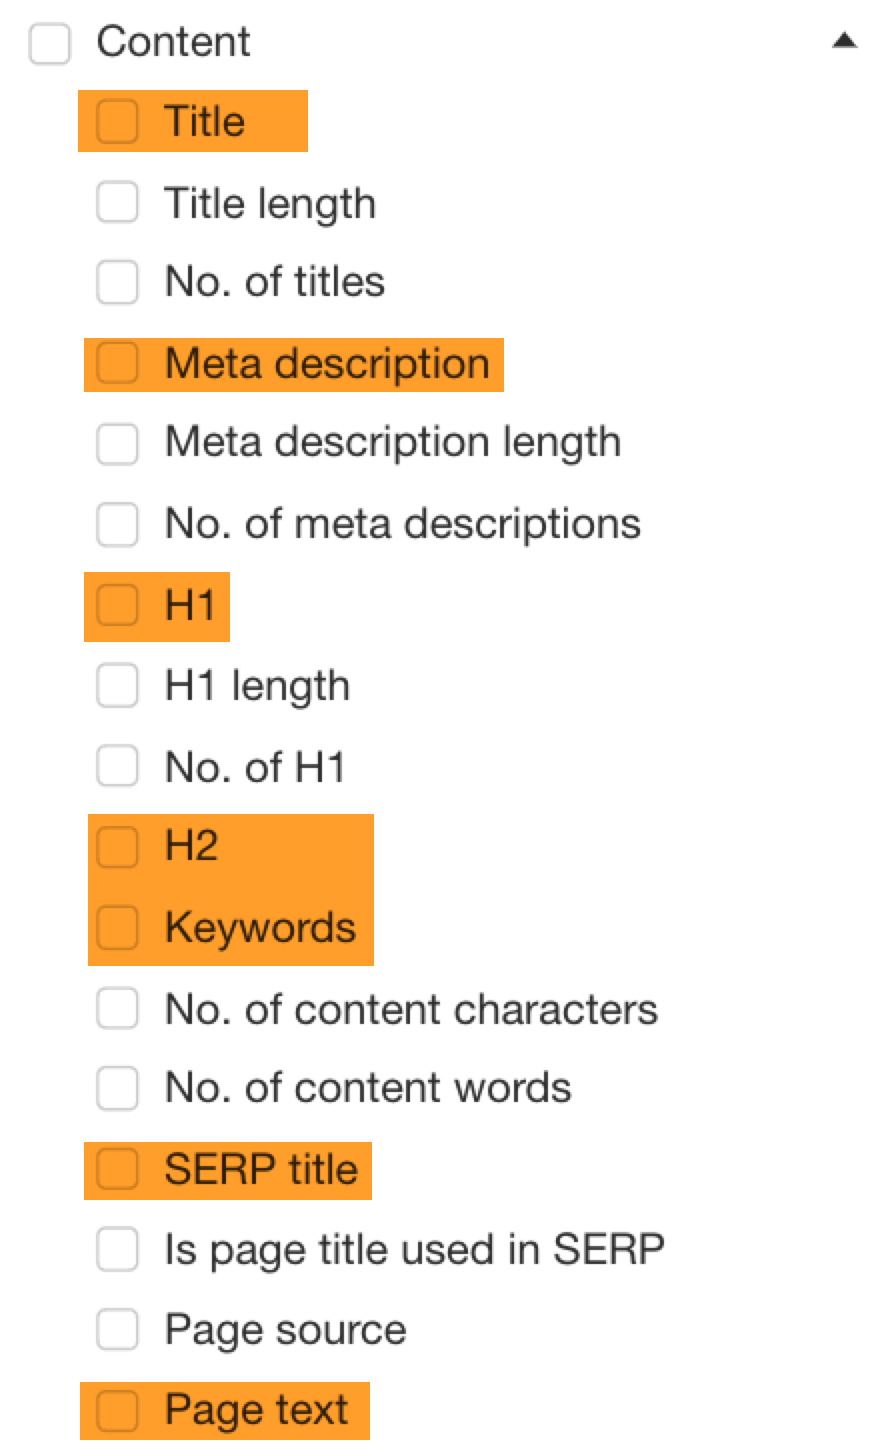Image resolution: width=884 pixels, height=1454 pixels.
Task: Check the Meta description length option
Action: point(117,444)
